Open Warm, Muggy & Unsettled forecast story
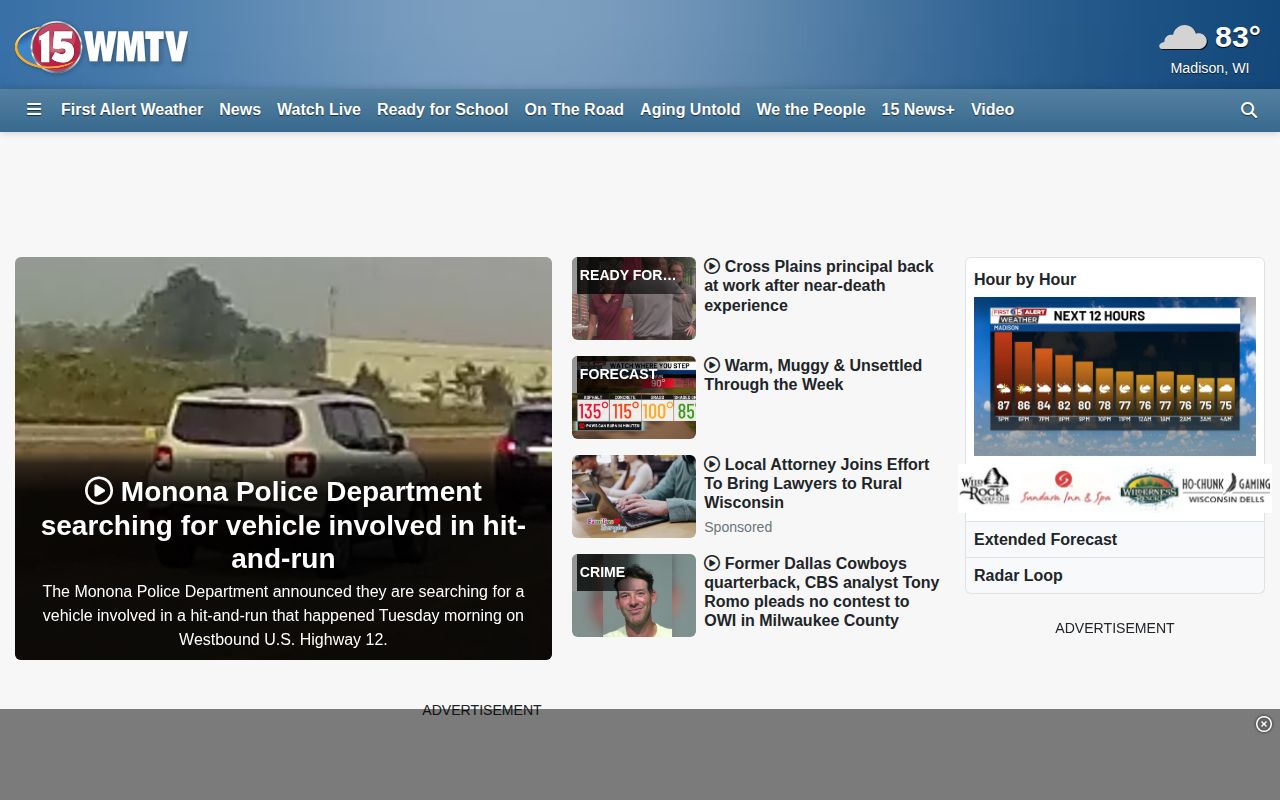This screenshot has height=800, width=1280. pyautogui.click(x=813, y=375)
